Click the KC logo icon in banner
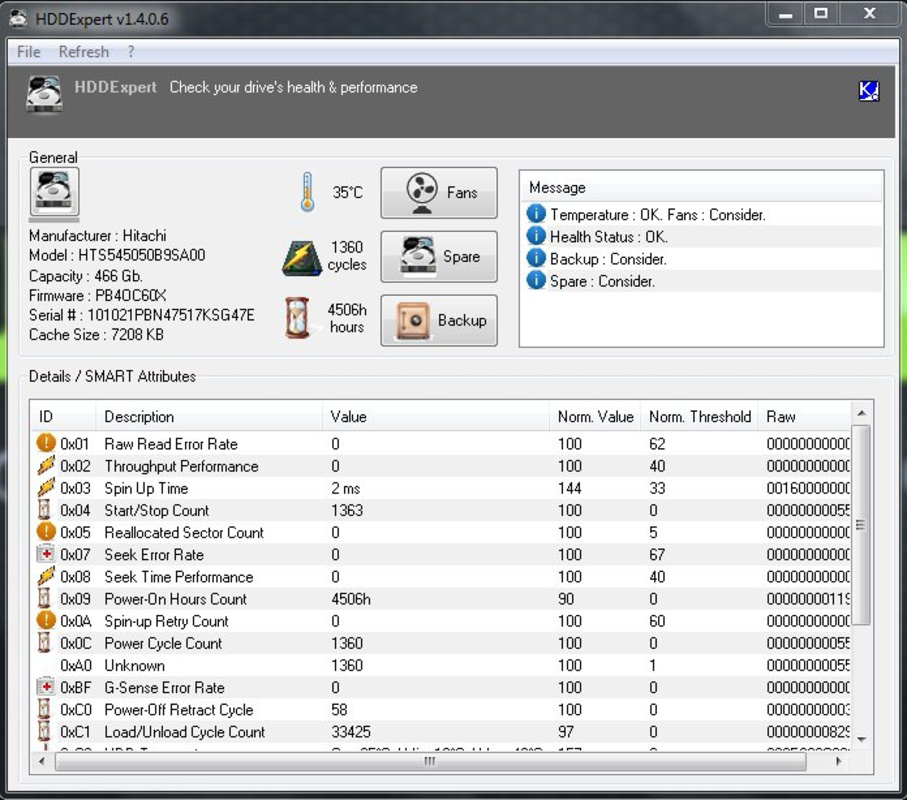 pos(868,90)
